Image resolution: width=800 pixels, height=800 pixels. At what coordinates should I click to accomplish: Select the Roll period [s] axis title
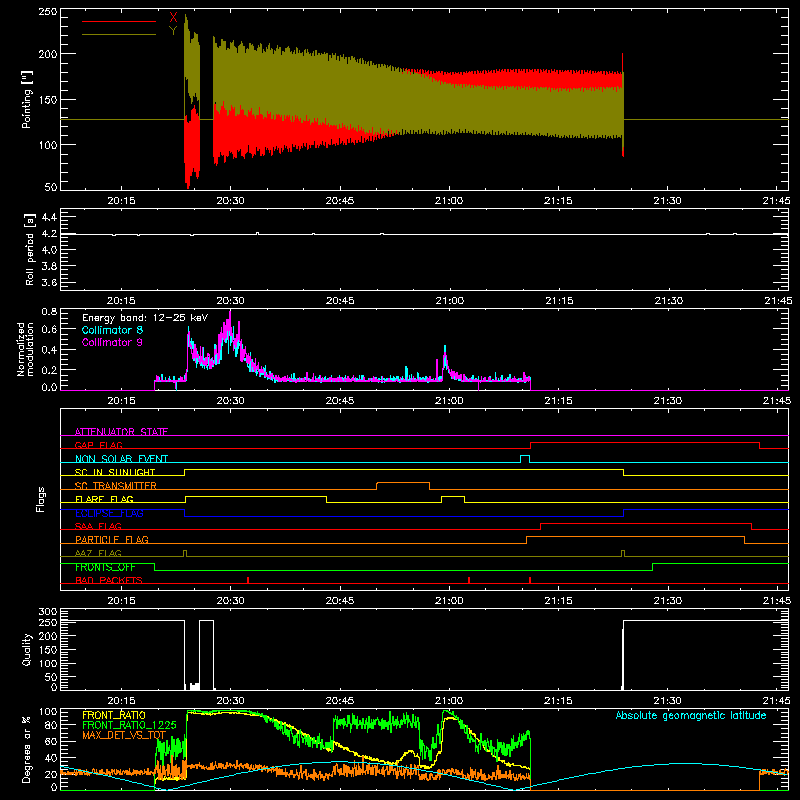[x=30, y=249]
